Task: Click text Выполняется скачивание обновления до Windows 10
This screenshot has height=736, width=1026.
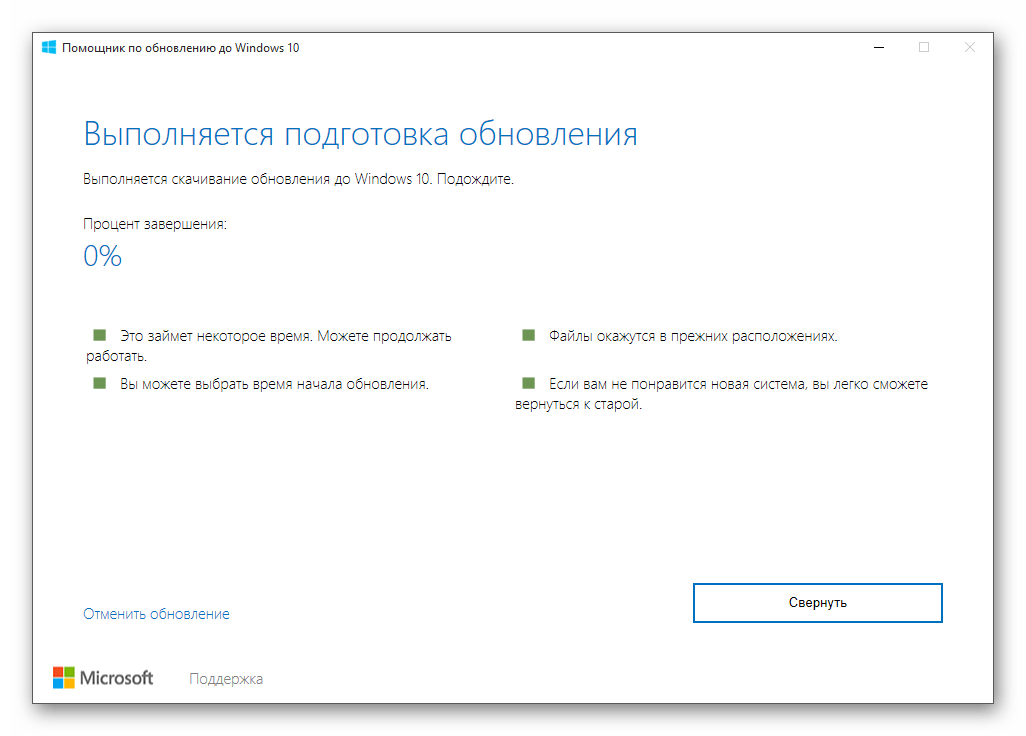Action: 258,179
